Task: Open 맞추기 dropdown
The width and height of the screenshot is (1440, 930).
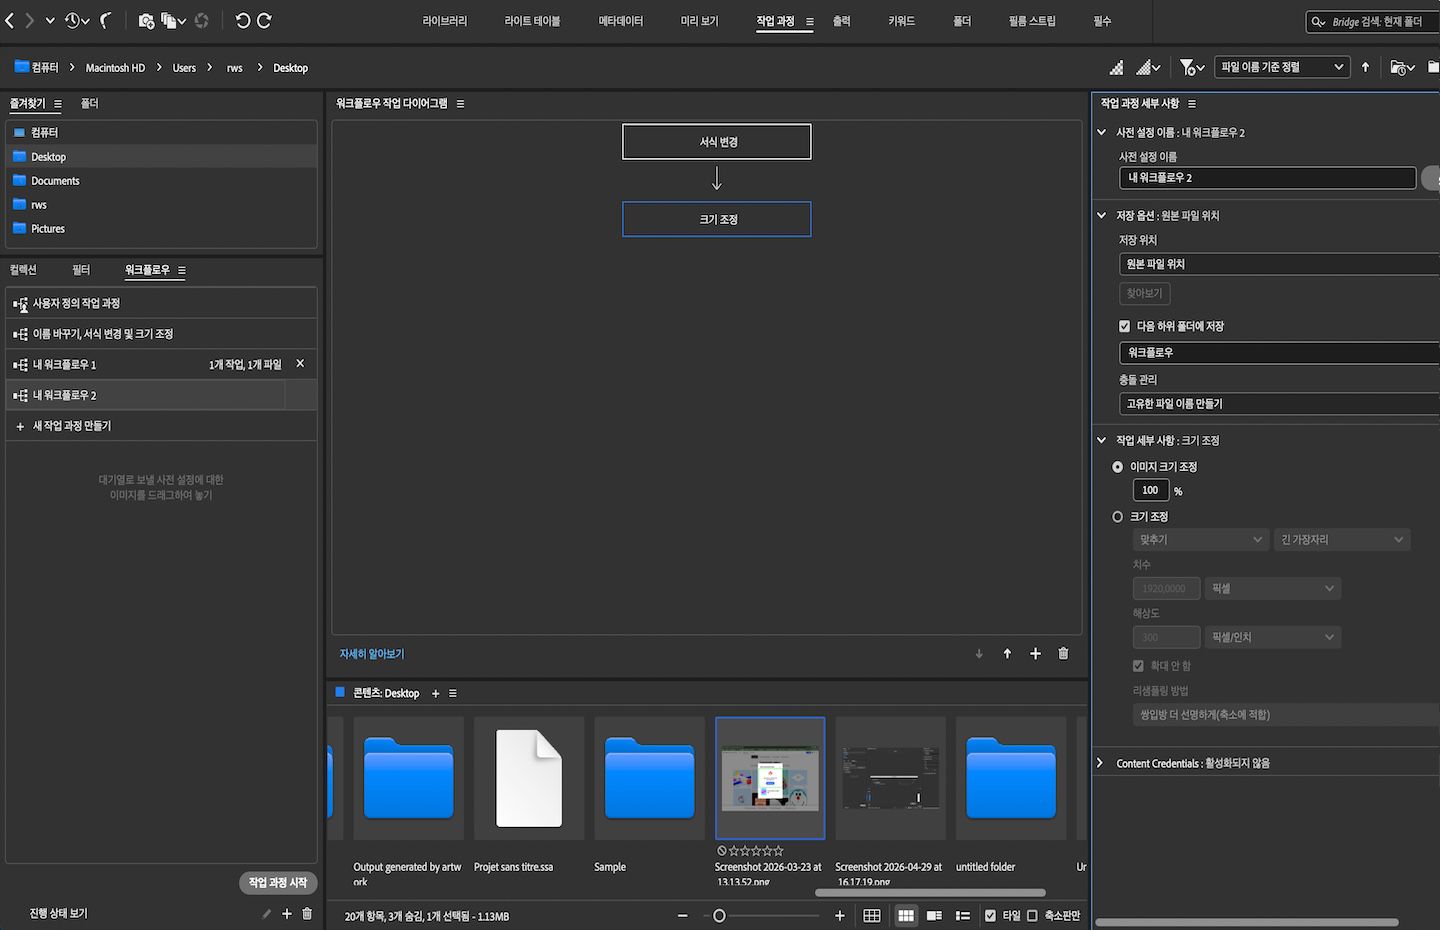Action: (1201, 539)
